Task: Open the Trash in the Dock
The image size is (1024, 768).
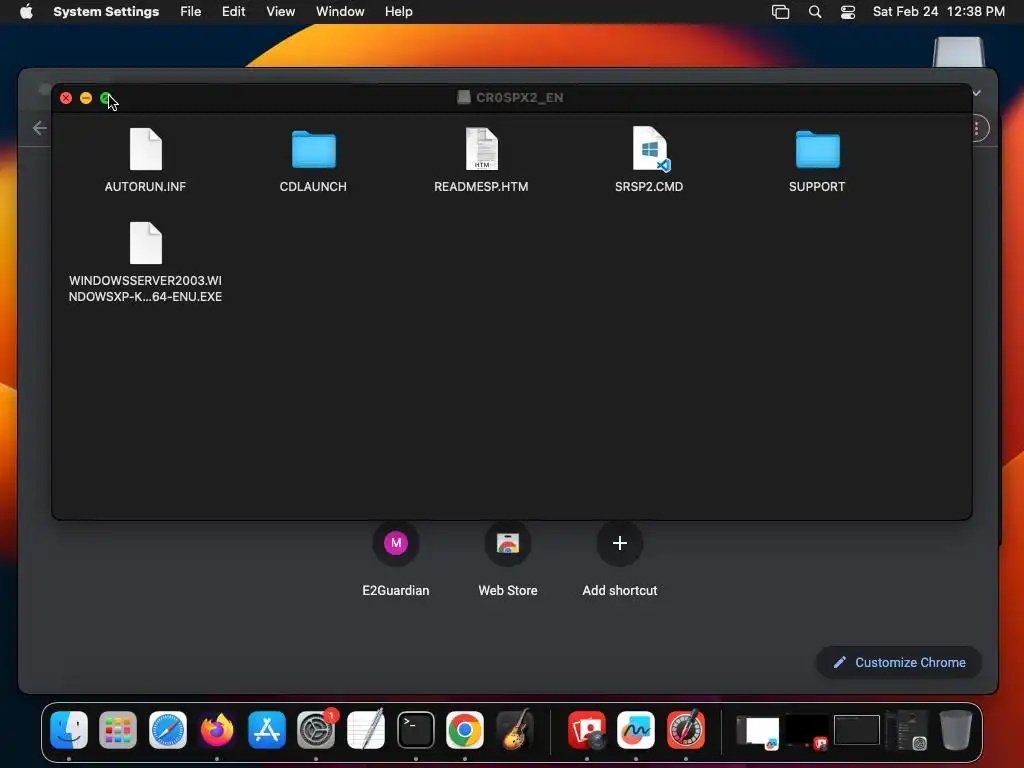Action: coord(955,729)
